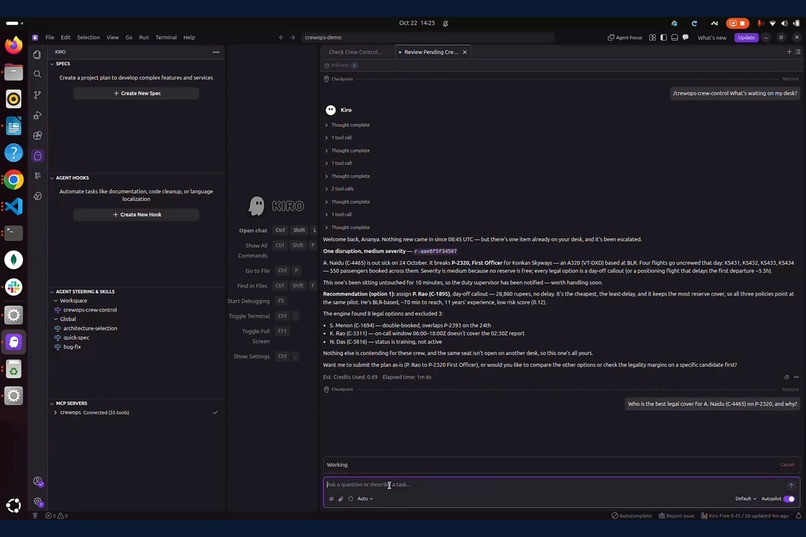This screenshot has height=537, width=806.
Task: Toggle the chat panel icon in title bar
Action: (685, 38)
